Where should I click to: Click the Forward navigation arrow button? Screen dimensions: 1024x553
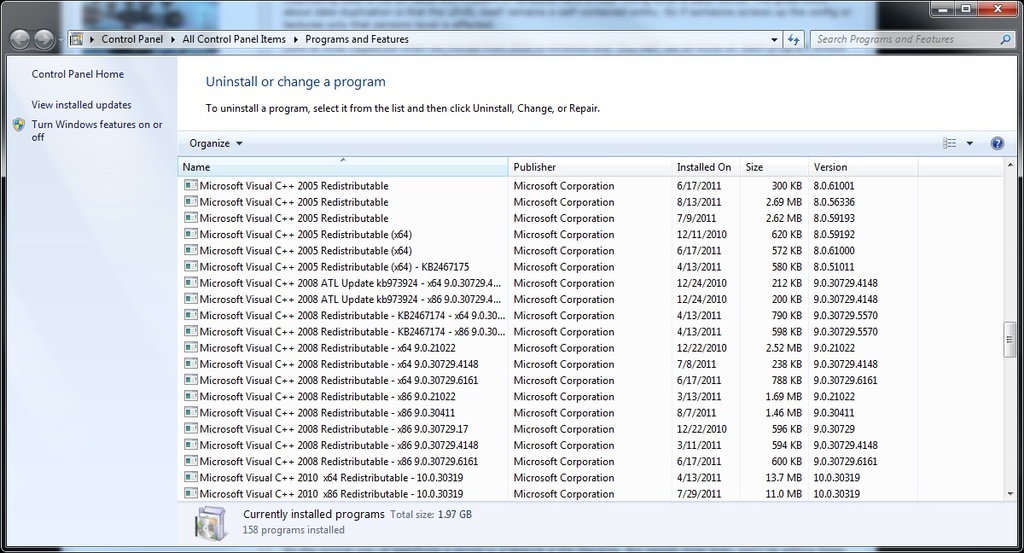point(44,40)
